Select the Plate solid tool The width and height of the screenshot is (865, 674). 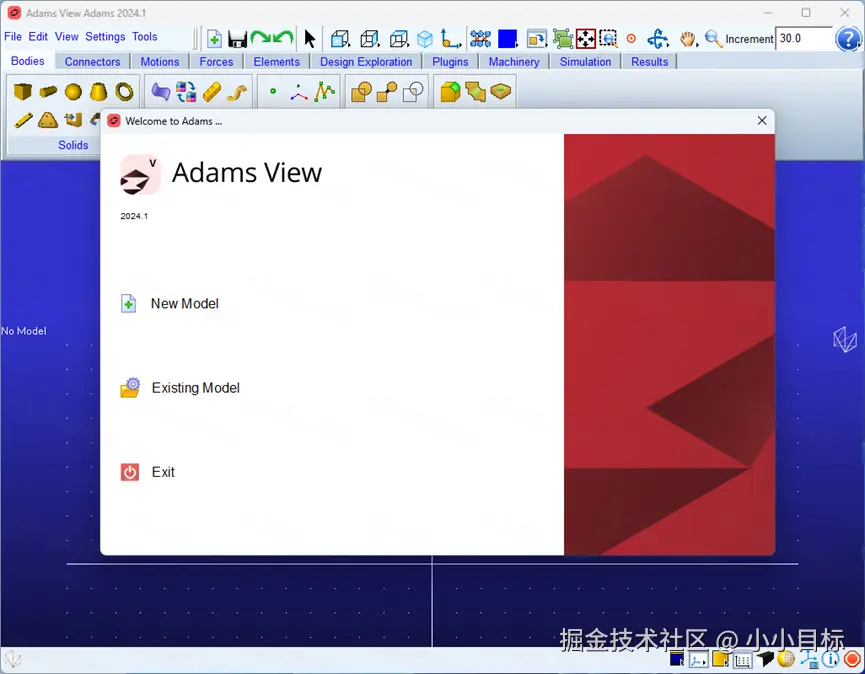(48, 120)
